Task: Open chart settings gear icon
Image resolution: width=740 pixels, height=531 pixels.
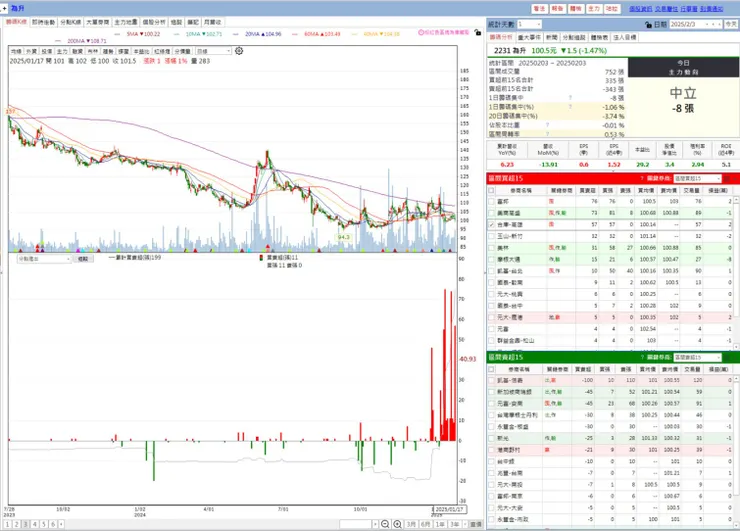Action: click(239, 51)
